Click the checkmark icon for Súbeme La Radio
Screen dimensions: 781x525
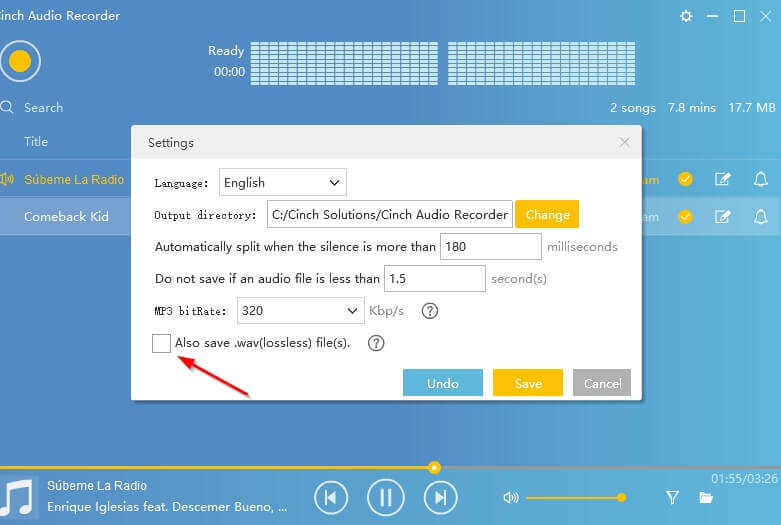tap(685, 179)
